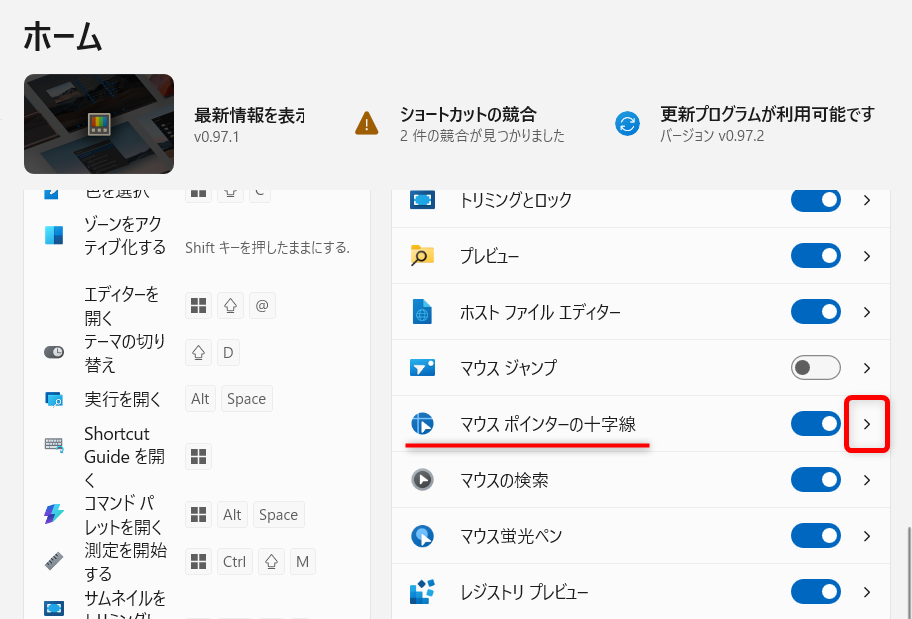Open マウス ポインターの十字線 settings via chevron
Screen dimensions: 912x619
pos(866,424)
